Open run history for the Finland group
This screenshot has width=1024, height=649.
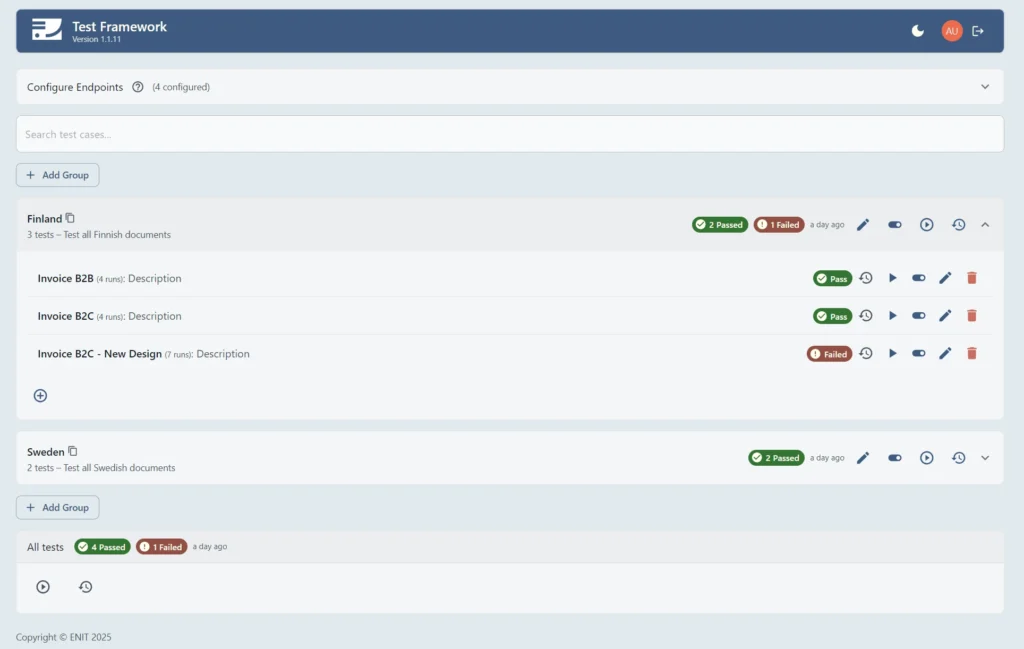958,224
